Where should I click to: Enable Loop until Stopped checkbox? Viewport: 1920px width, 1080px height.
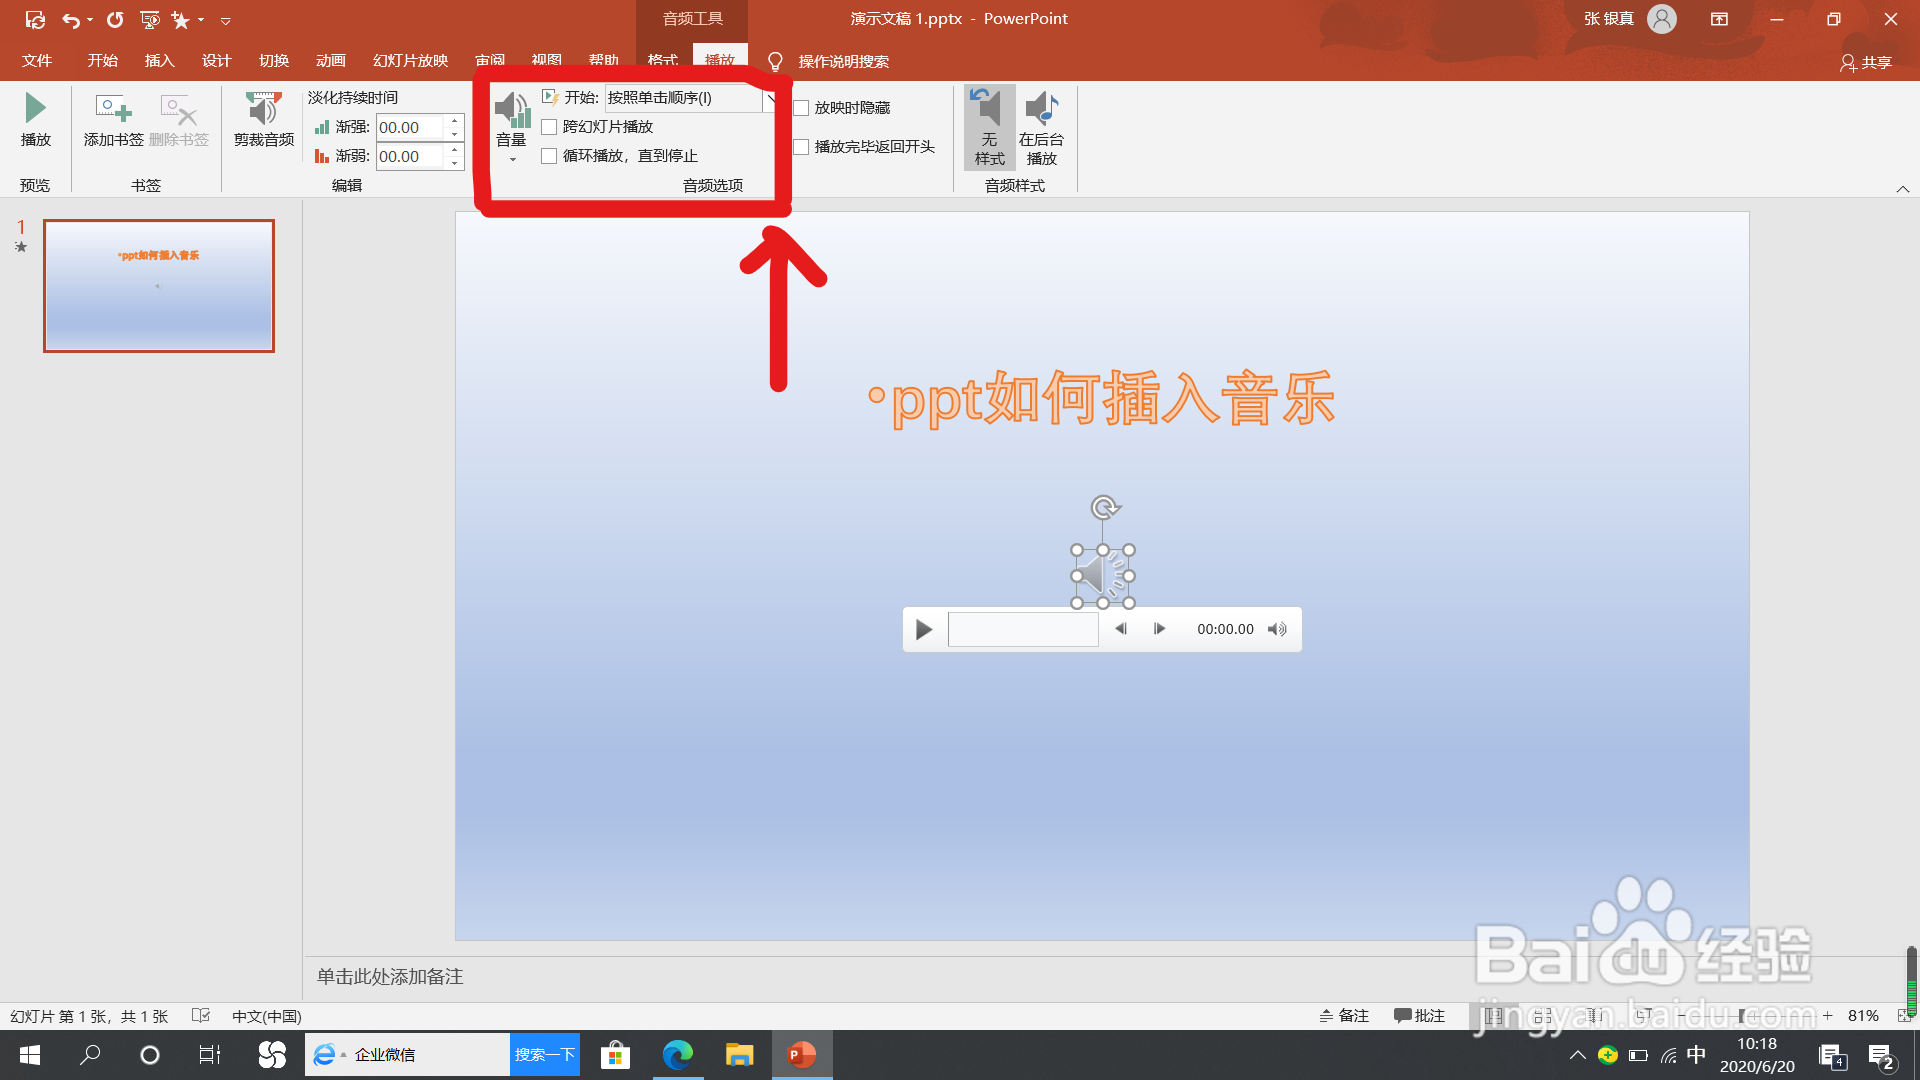point(549,156)
